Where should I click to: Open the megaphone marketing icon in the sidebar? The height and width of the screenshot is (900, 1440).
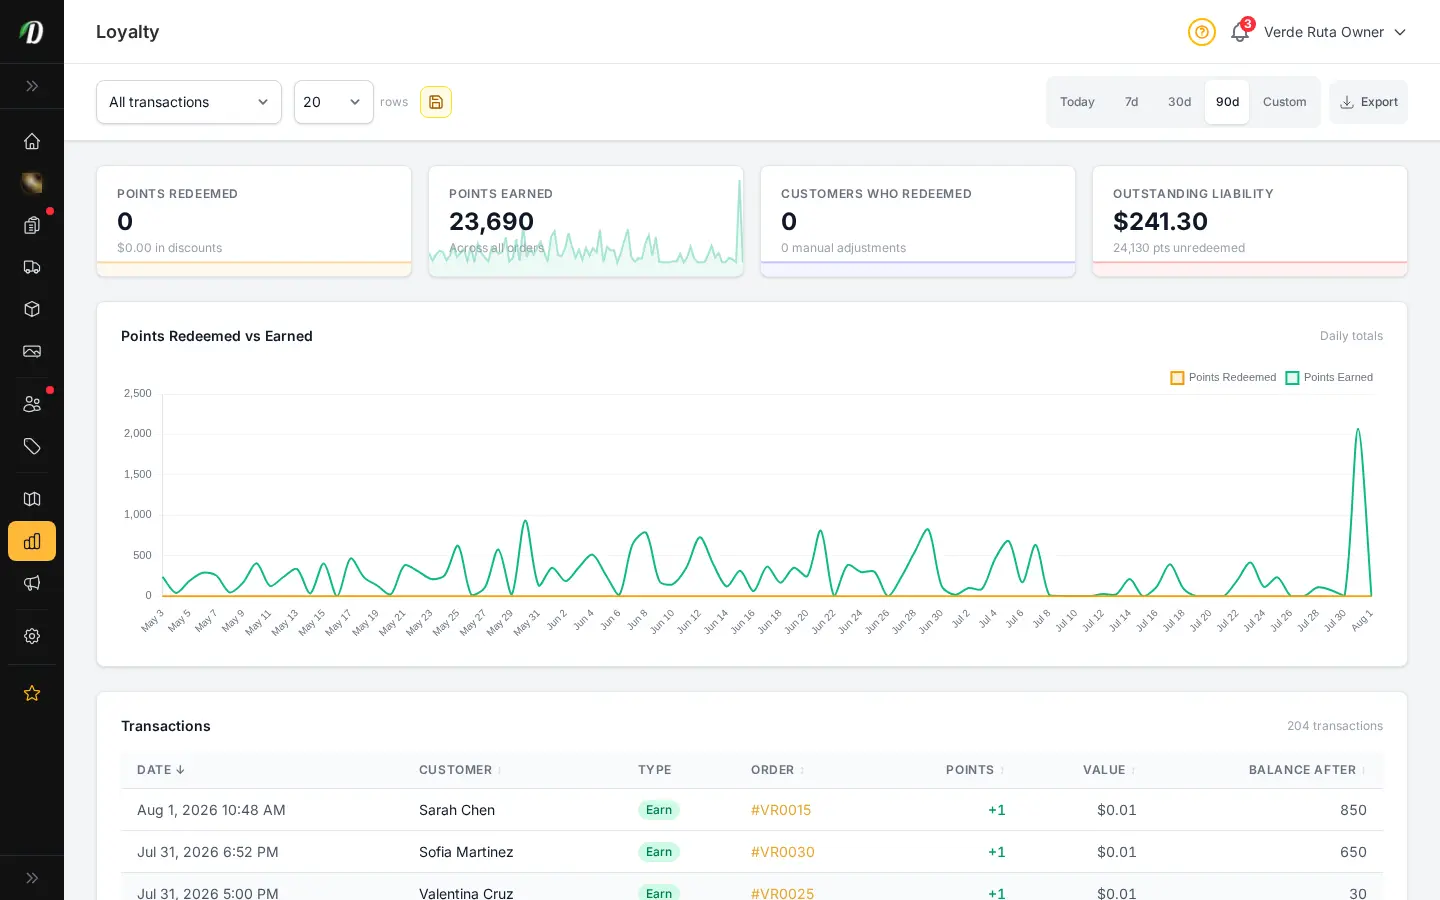(32, 583)
